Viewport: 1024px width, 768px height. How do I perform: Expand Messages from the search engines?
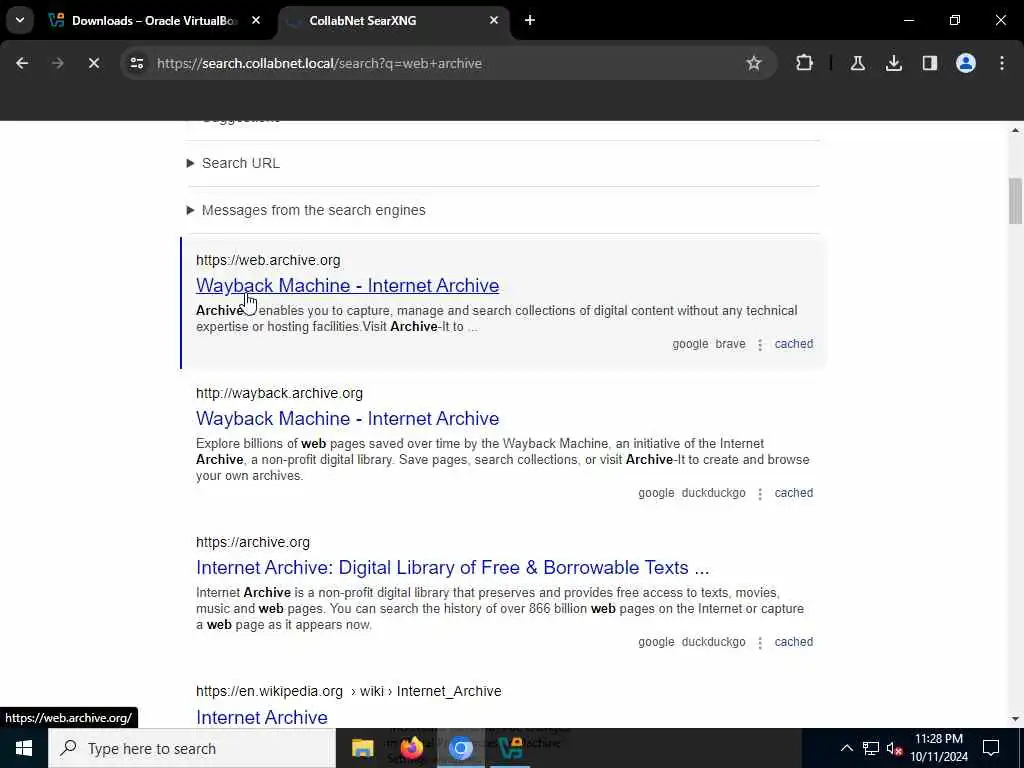[x=306, y=210]
